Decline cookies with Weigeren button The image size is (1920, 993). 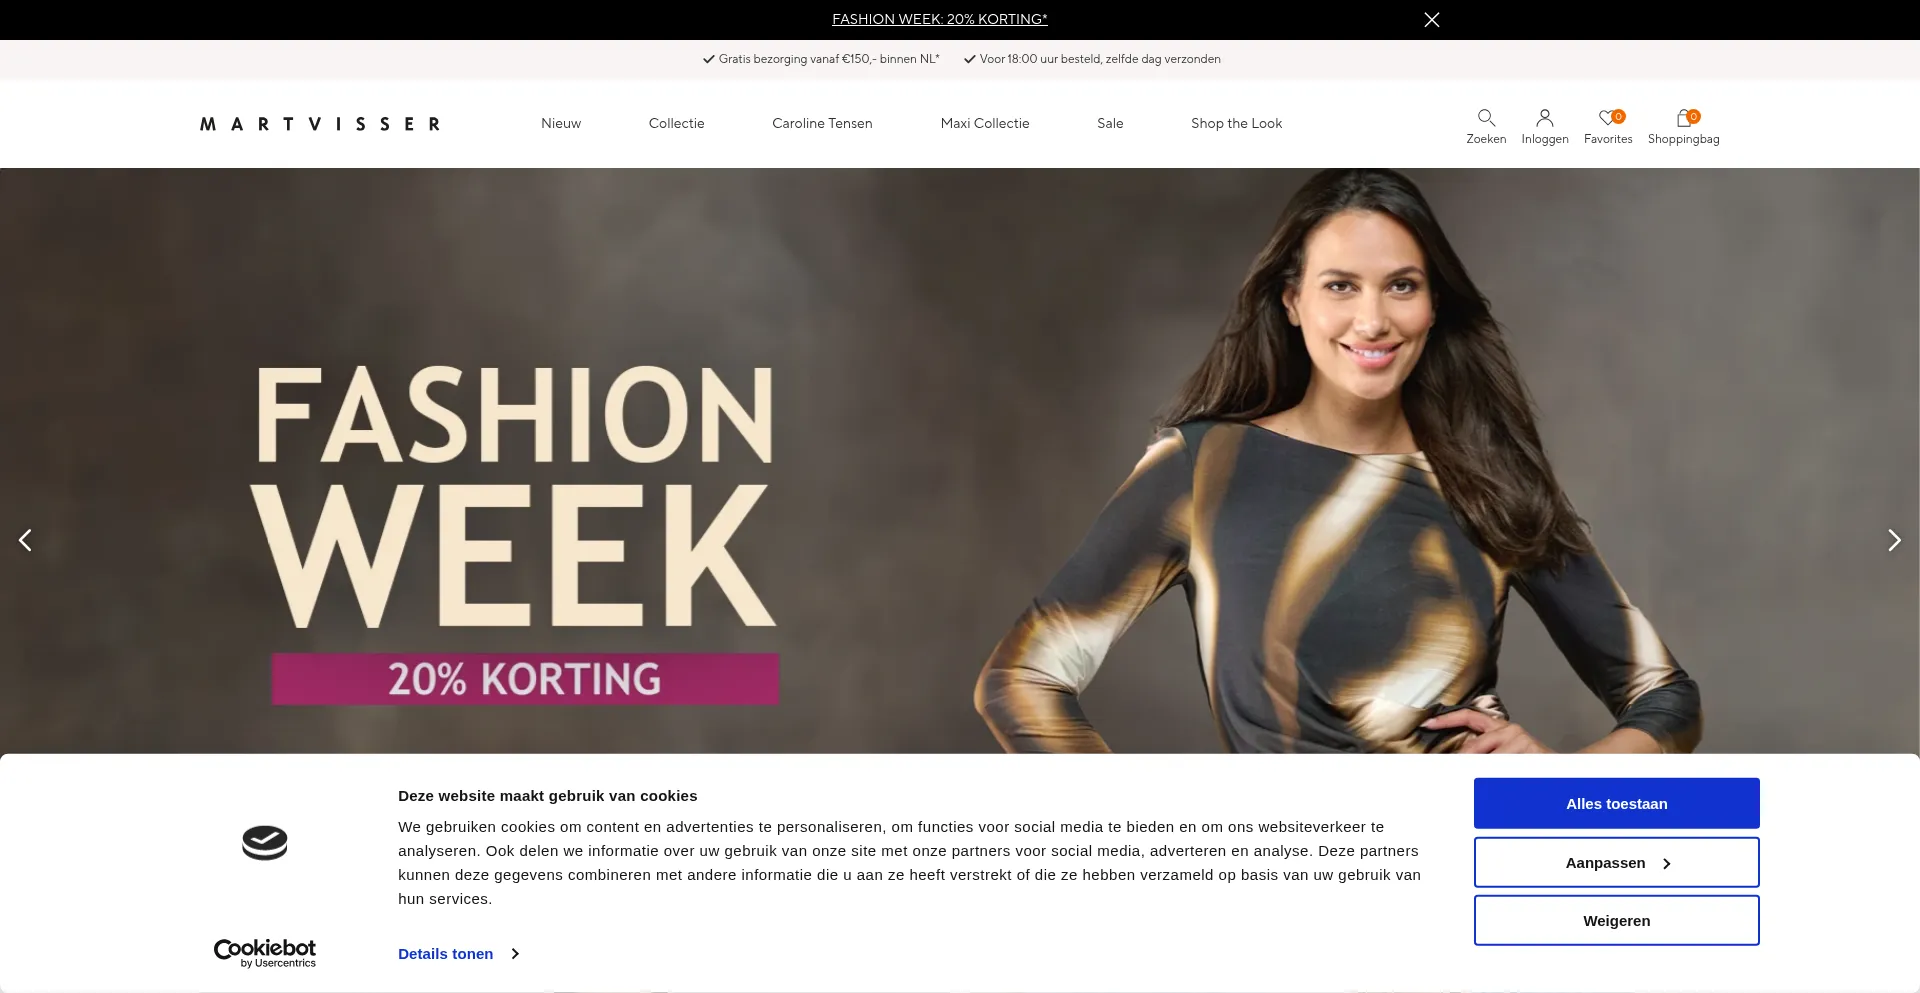pos(1617,921)
